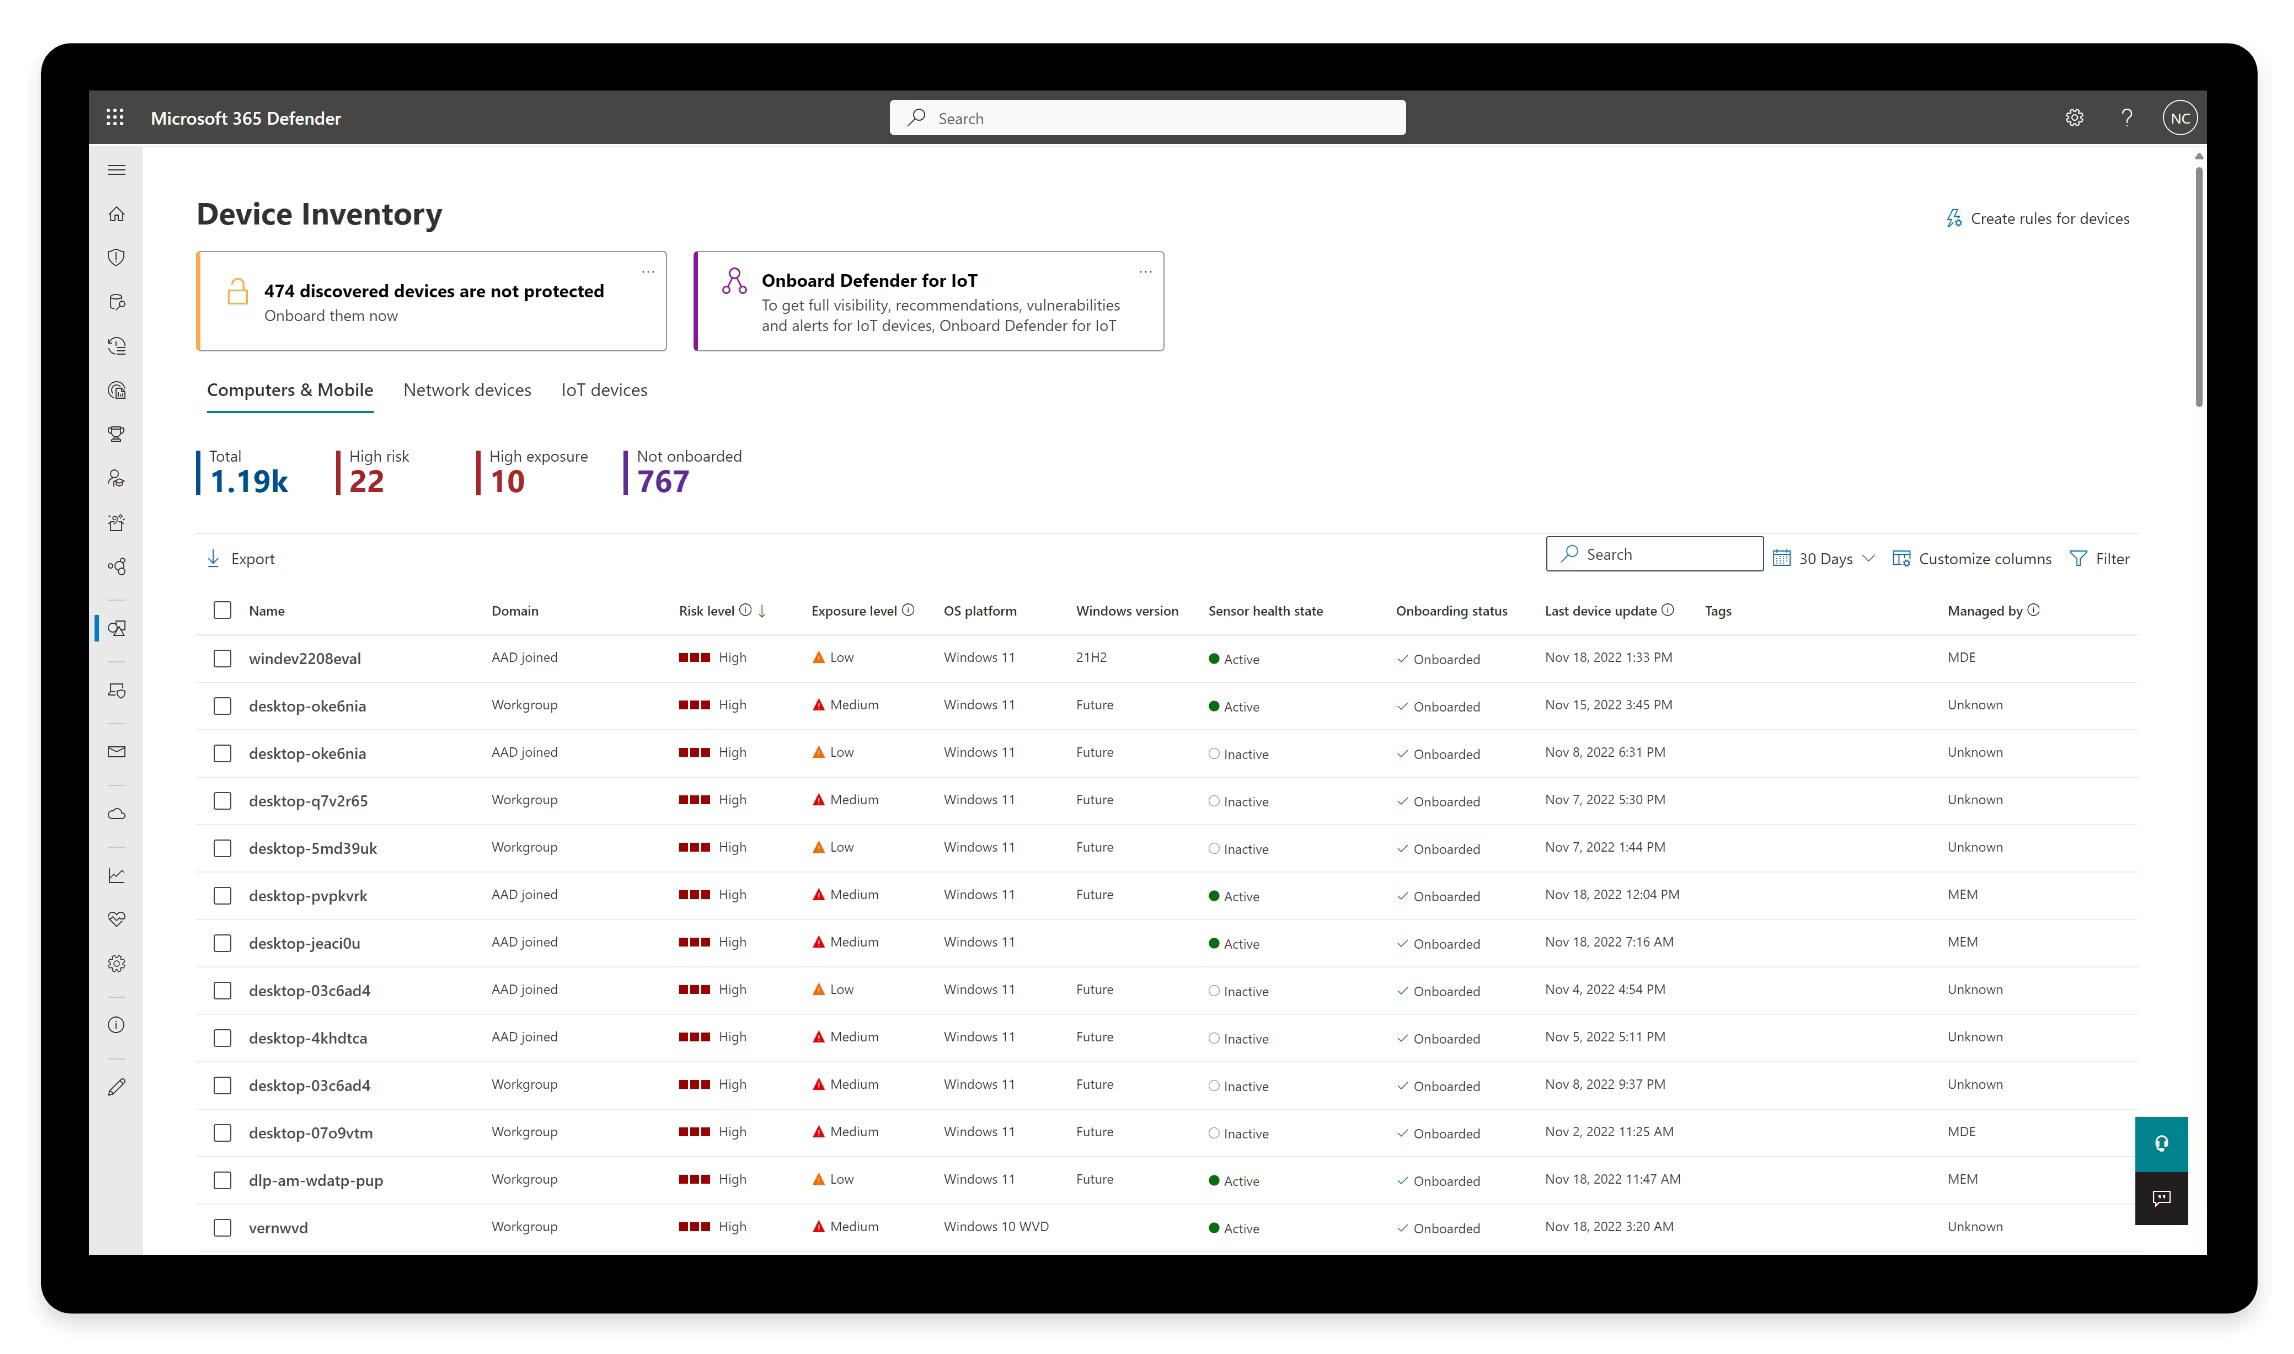Open the Customize navigation pencil icon

point(117,1087)
